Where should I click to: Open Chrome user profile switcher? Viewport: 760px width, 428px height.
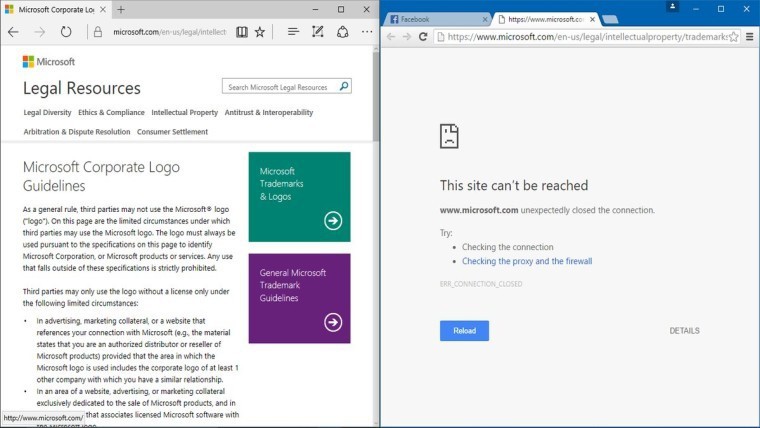[674, 8]
